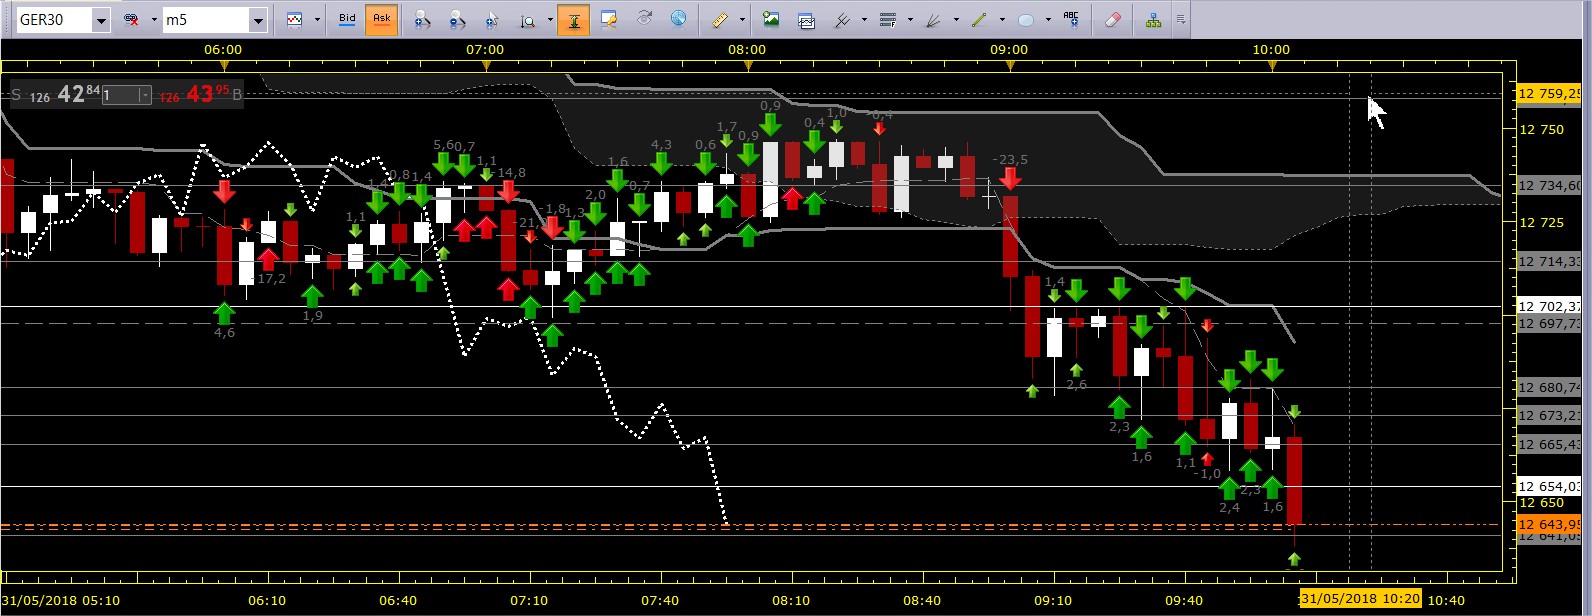Select the cursor zoom pointer tool
Screen dimensions: 1592x616
(x=492, y=19)
